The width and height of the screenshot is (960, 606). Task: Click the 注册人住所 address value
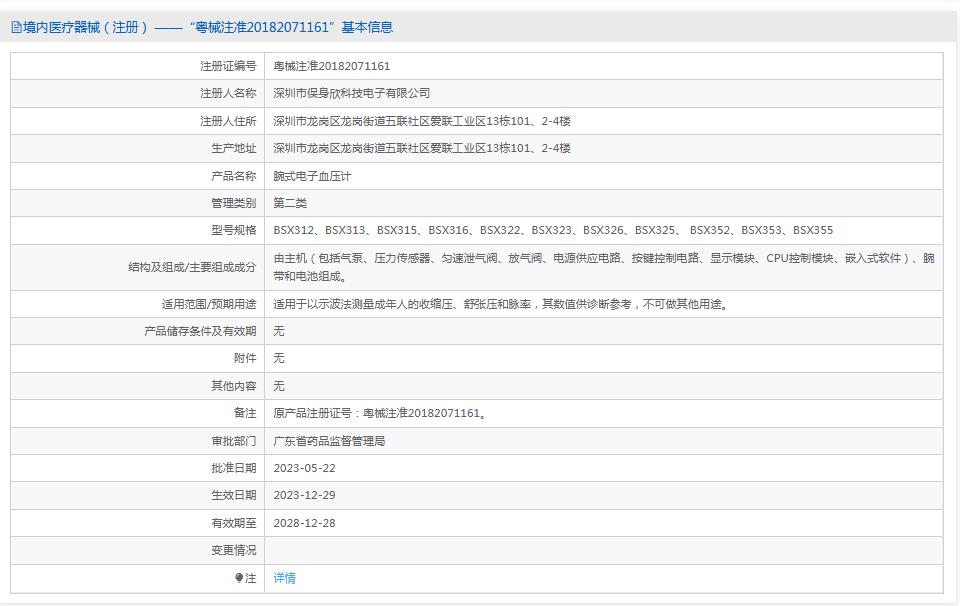pos(422,121)
